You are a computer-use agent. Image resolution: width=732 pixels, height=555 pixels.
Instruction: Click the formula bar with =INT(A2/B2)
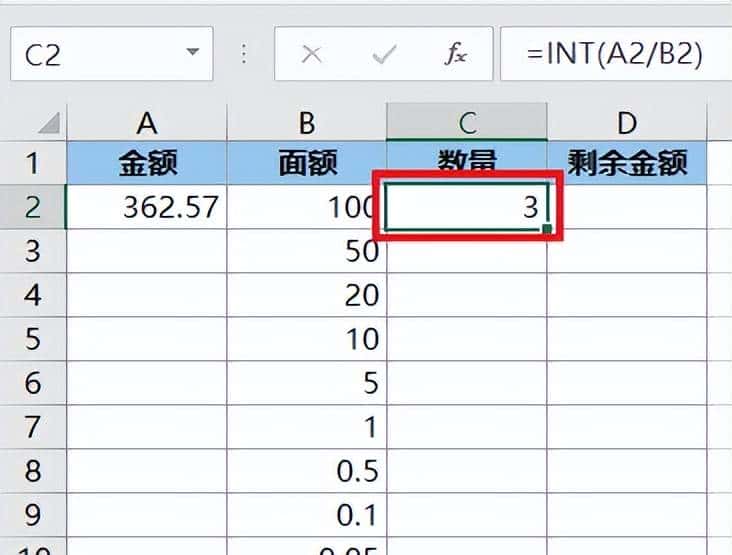click(616, 54)
